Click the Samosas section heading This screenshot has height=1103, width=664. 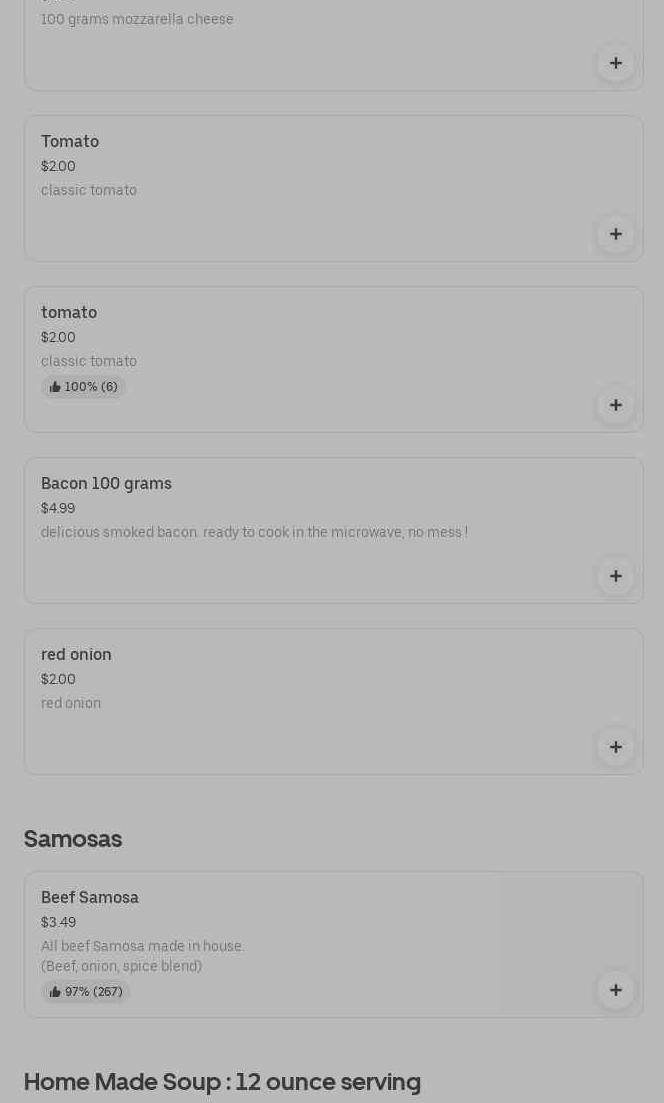tap(73, 839)
